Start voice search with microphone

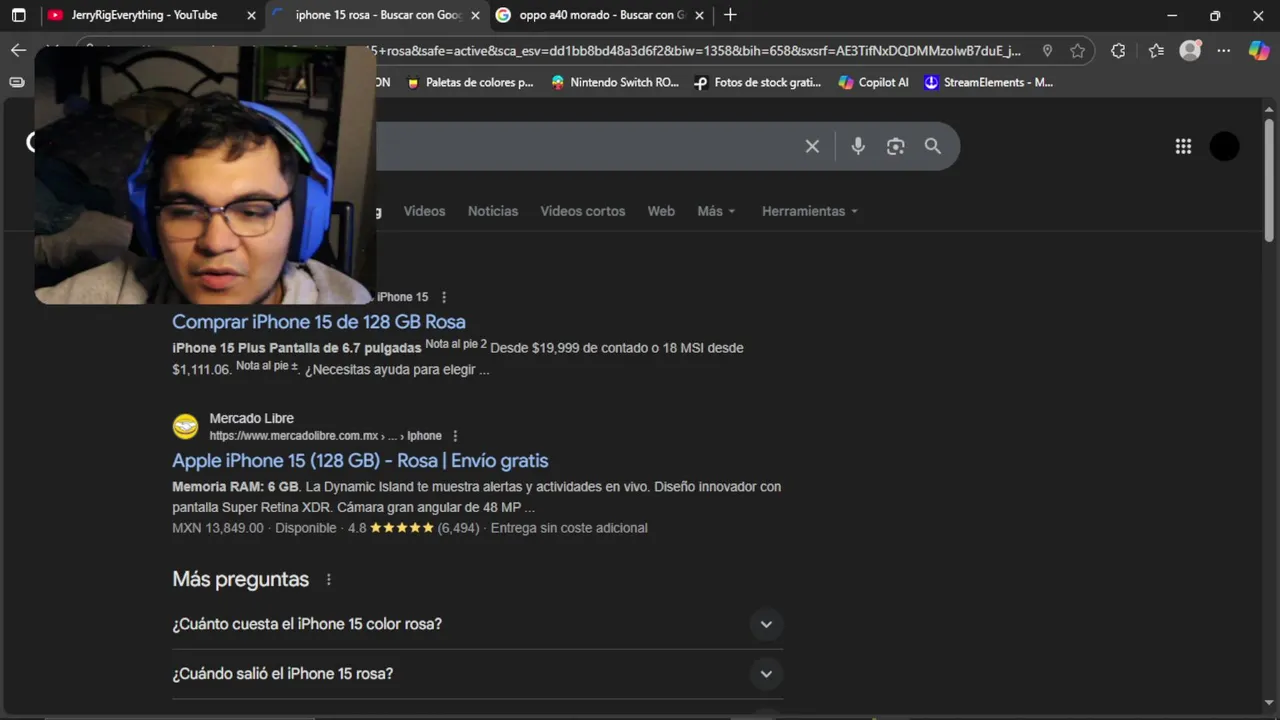(x=858, y=146)
